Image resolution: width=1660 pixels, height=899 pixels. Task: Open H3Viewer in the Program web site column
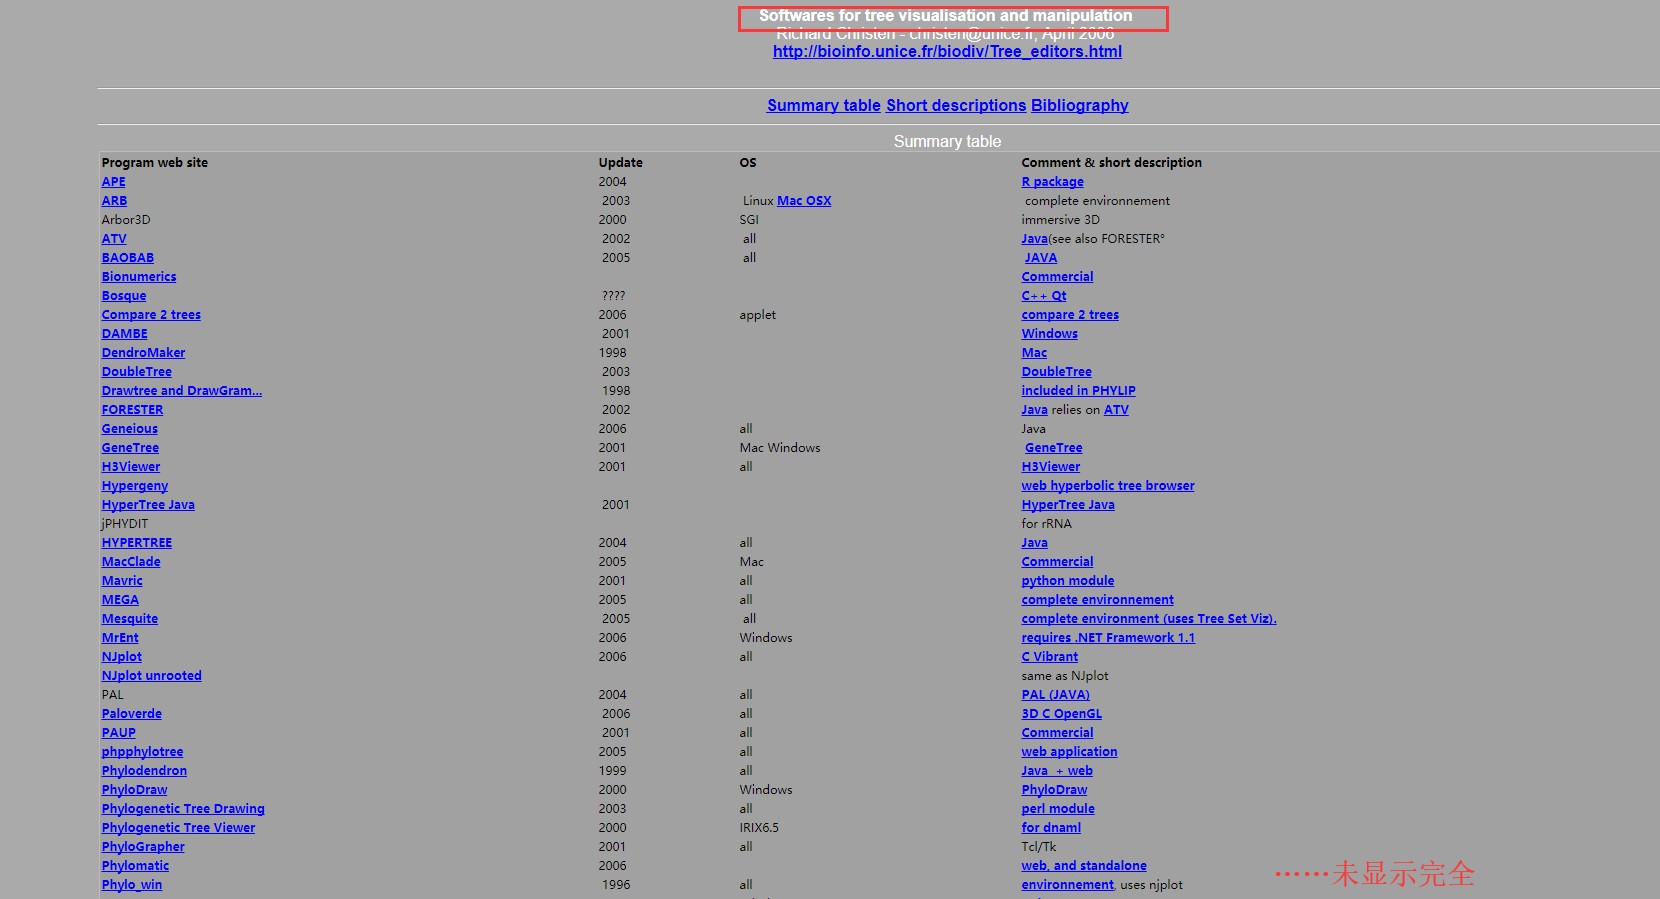pos(131,467)
